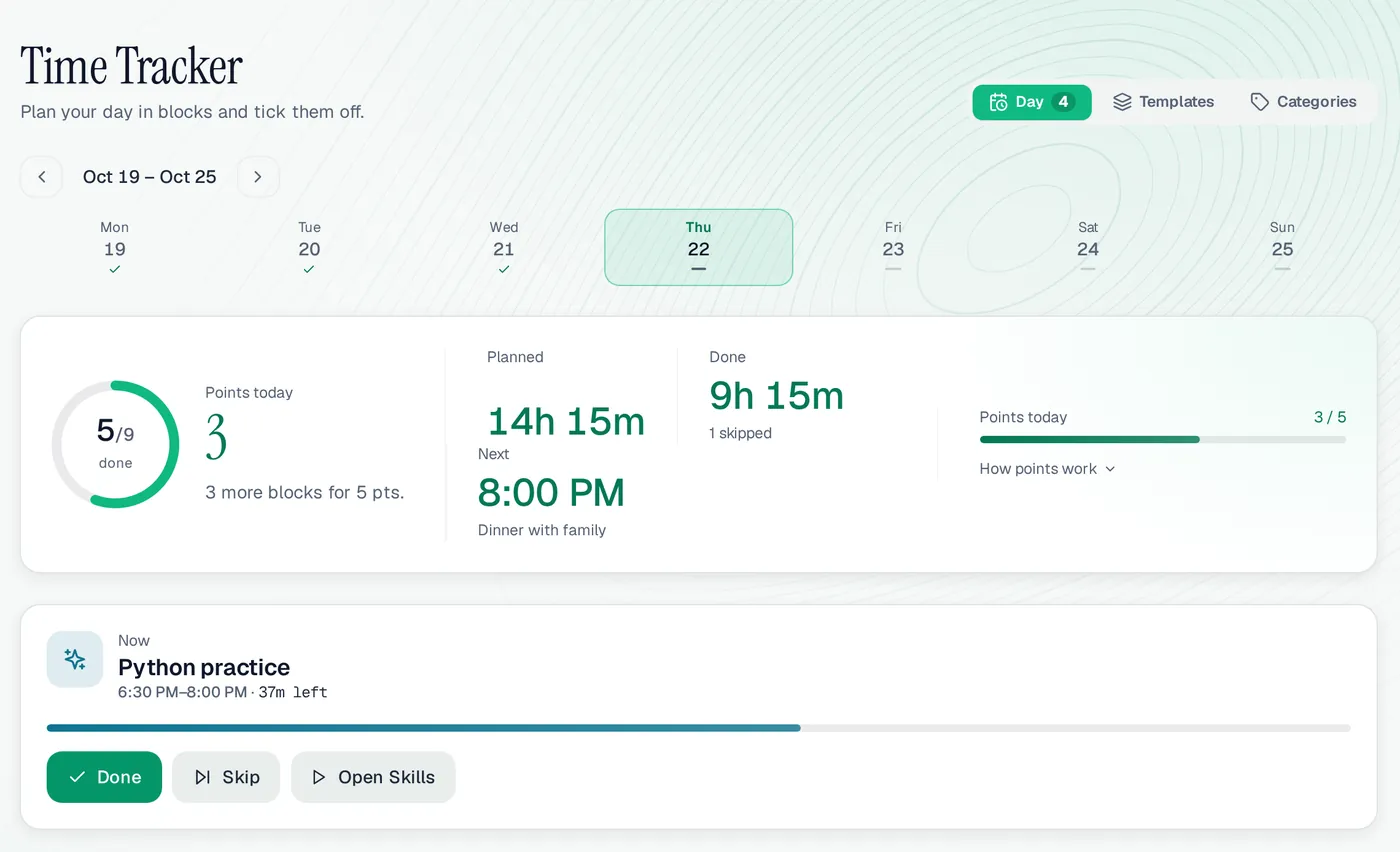Switch to the Templates tab
The width and height of the screenshot is (1400, 852).
click(1163, 102)
